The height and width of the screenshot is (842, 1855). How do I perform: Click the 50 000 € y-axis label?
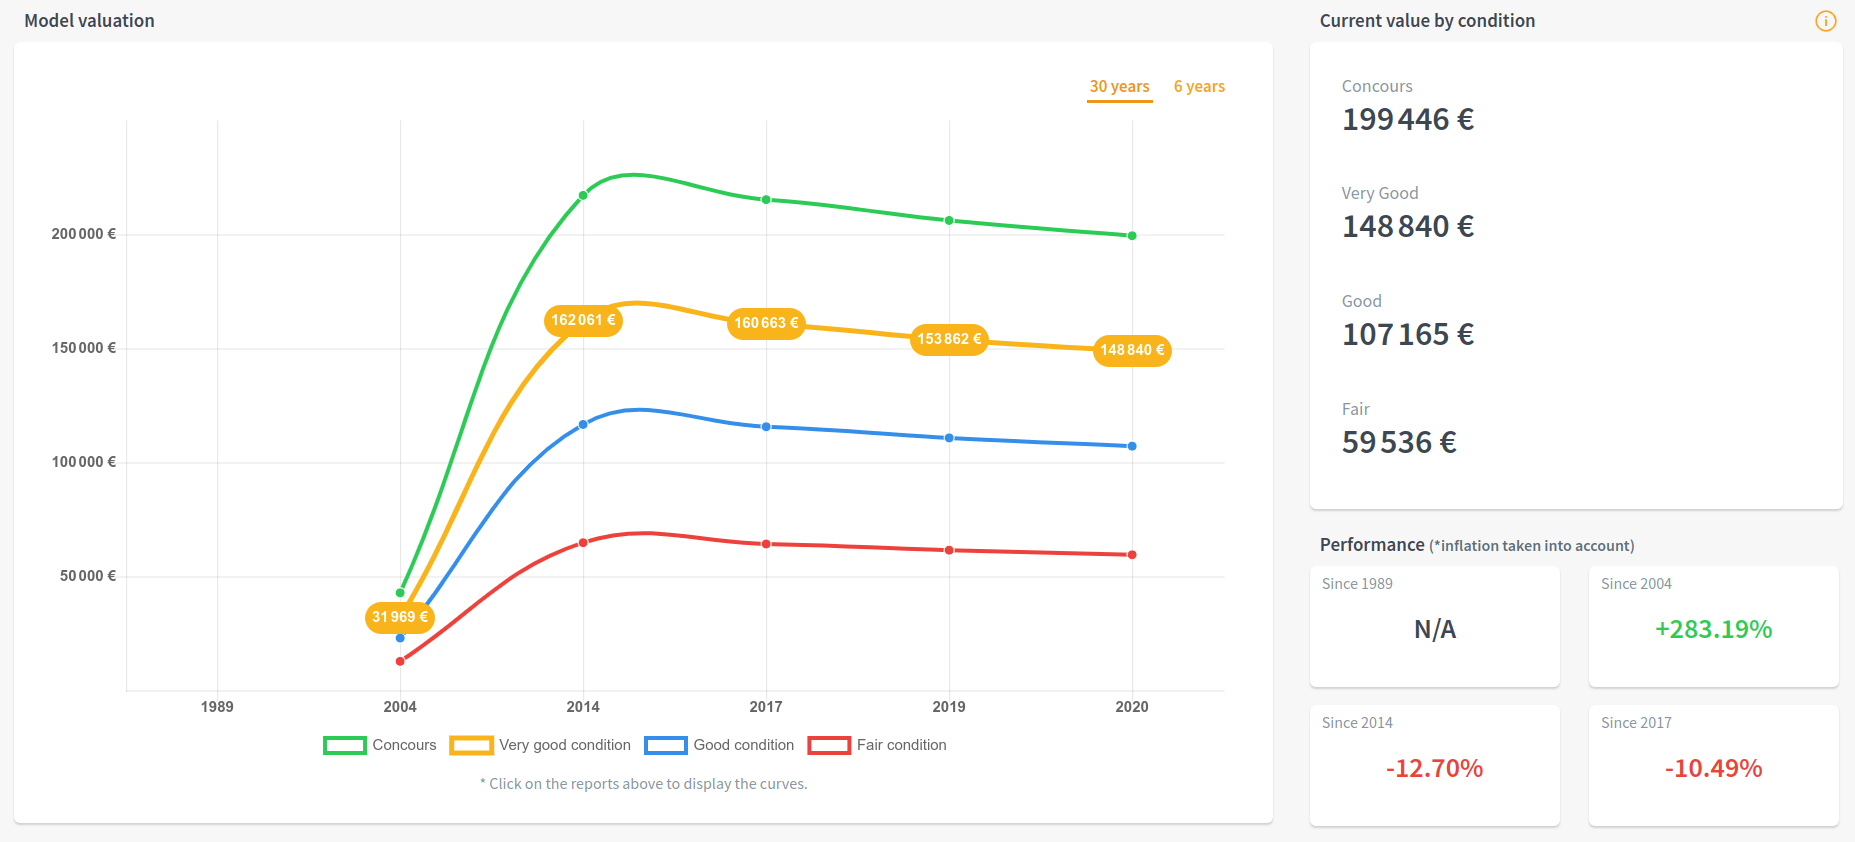(88, 576)
